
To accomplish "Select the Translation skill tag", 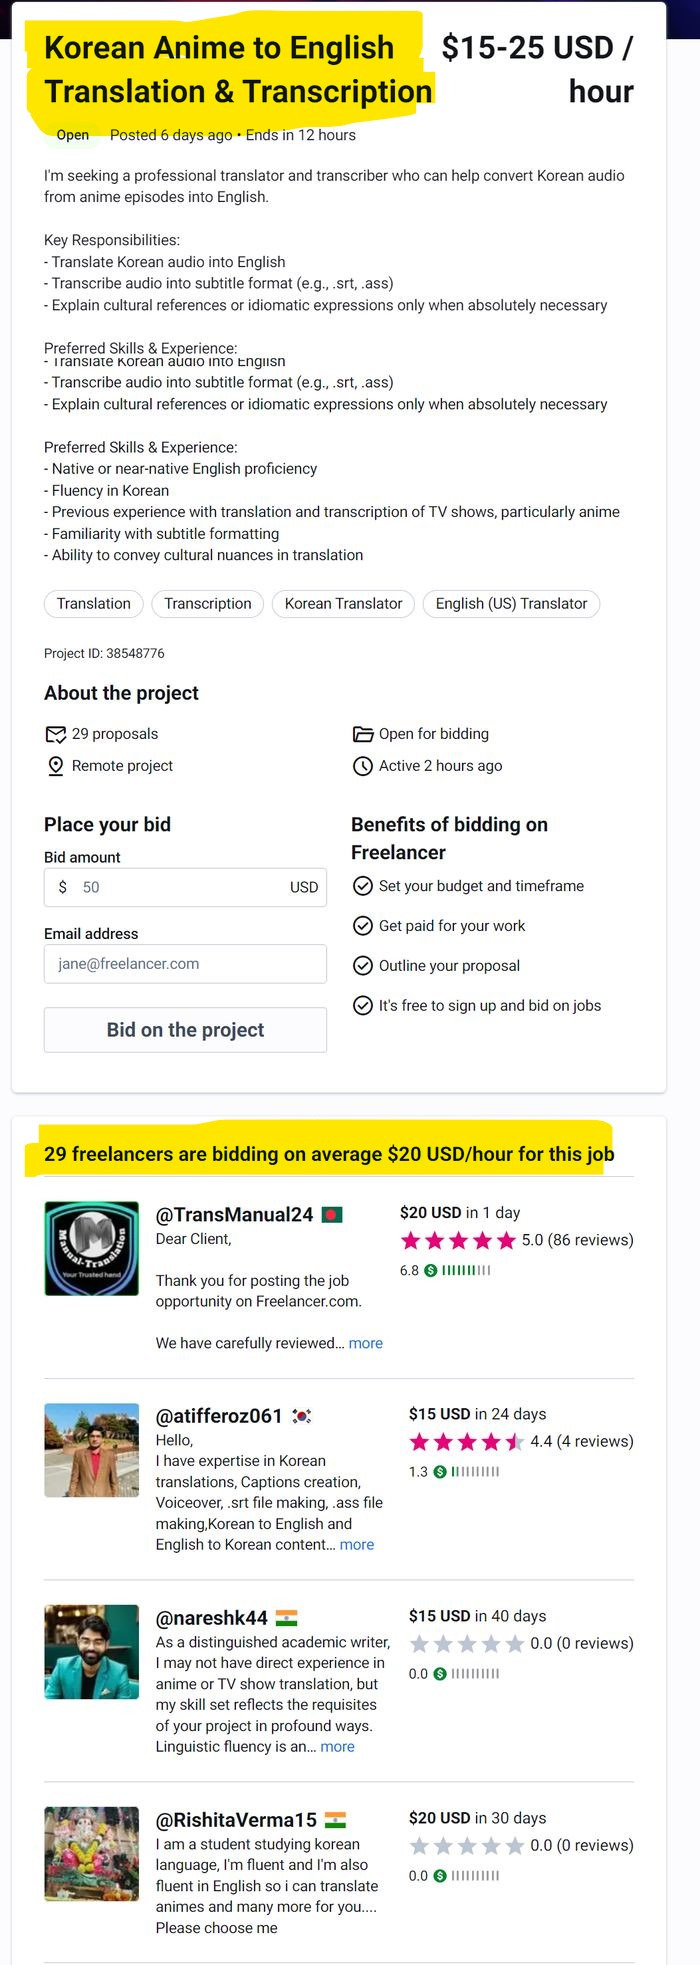I will coord(94,604).
